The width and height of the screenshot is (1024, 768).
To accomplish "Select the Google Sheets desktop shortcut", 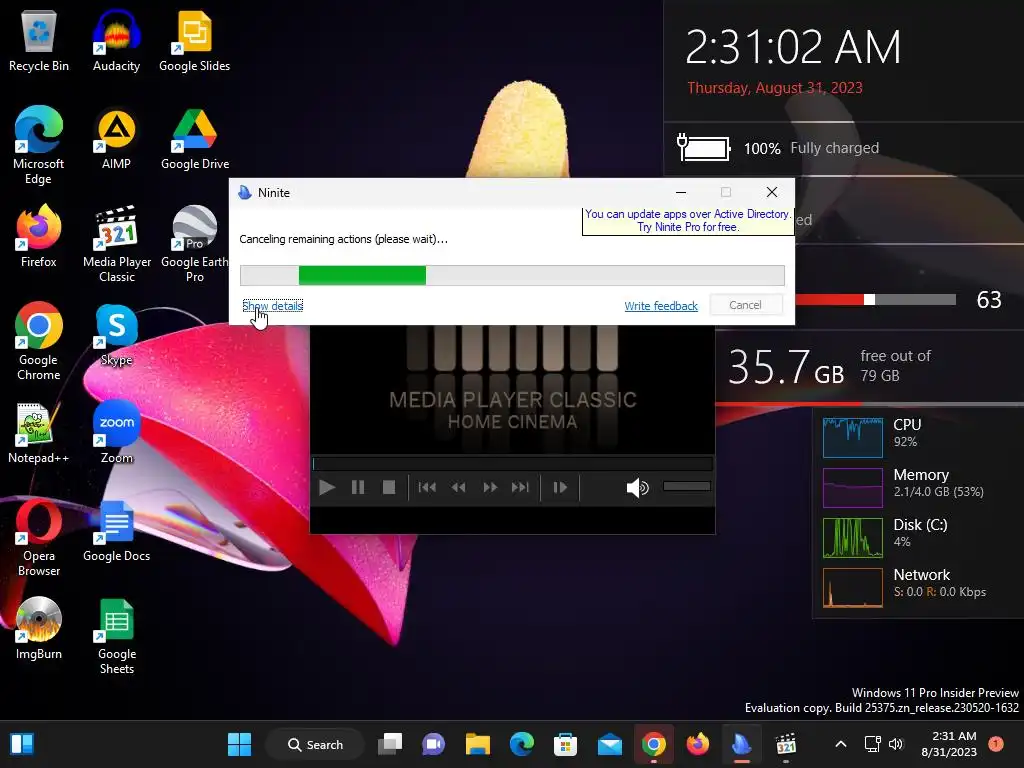I will click(x=117, y=635).
